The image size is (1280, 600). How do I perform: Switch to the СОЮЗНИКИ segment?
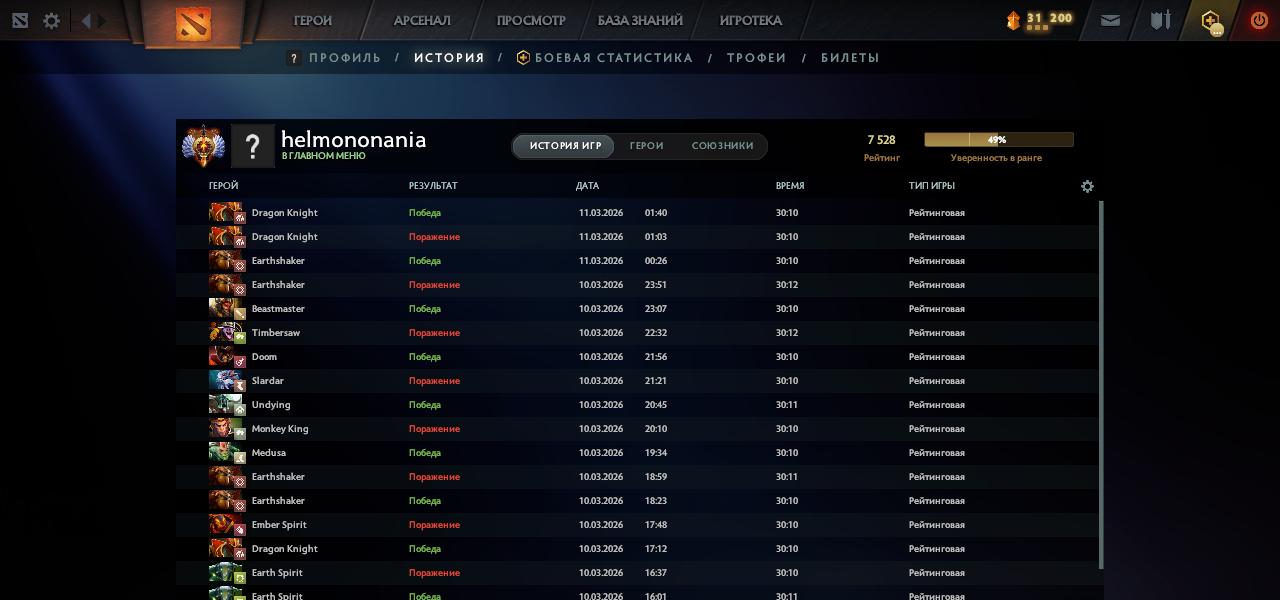click(722, 146)
